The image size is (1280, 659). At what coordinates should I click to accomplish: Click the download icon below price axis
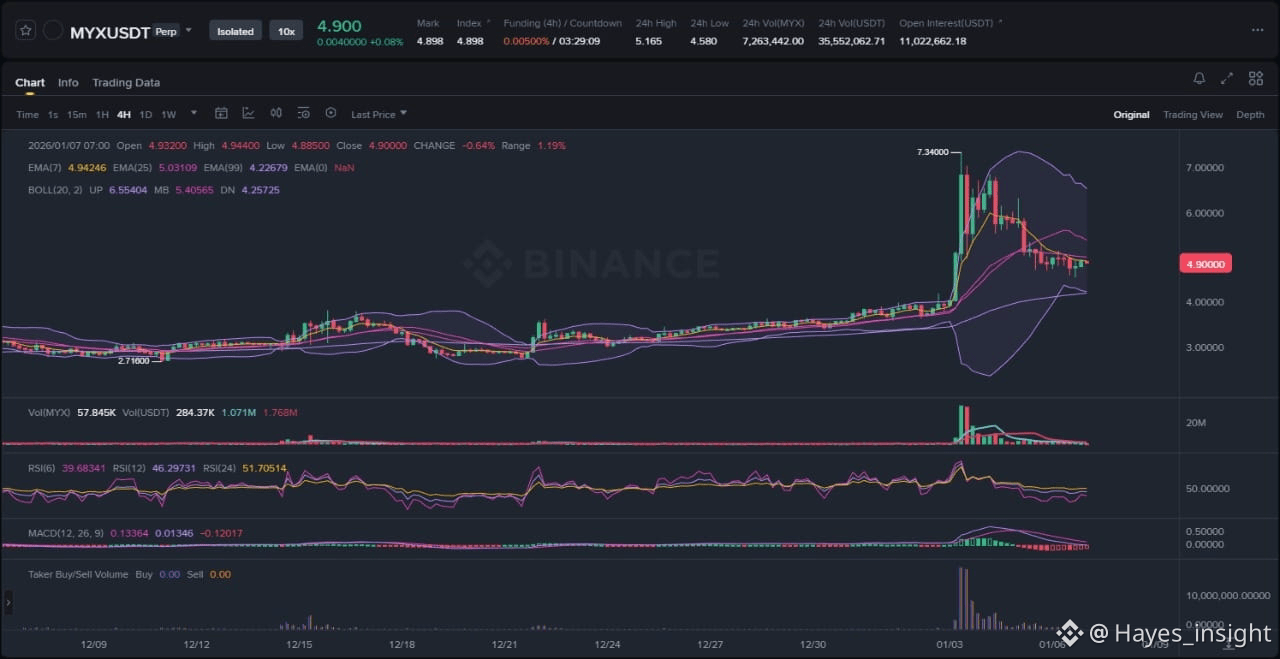coord(1229,645)
